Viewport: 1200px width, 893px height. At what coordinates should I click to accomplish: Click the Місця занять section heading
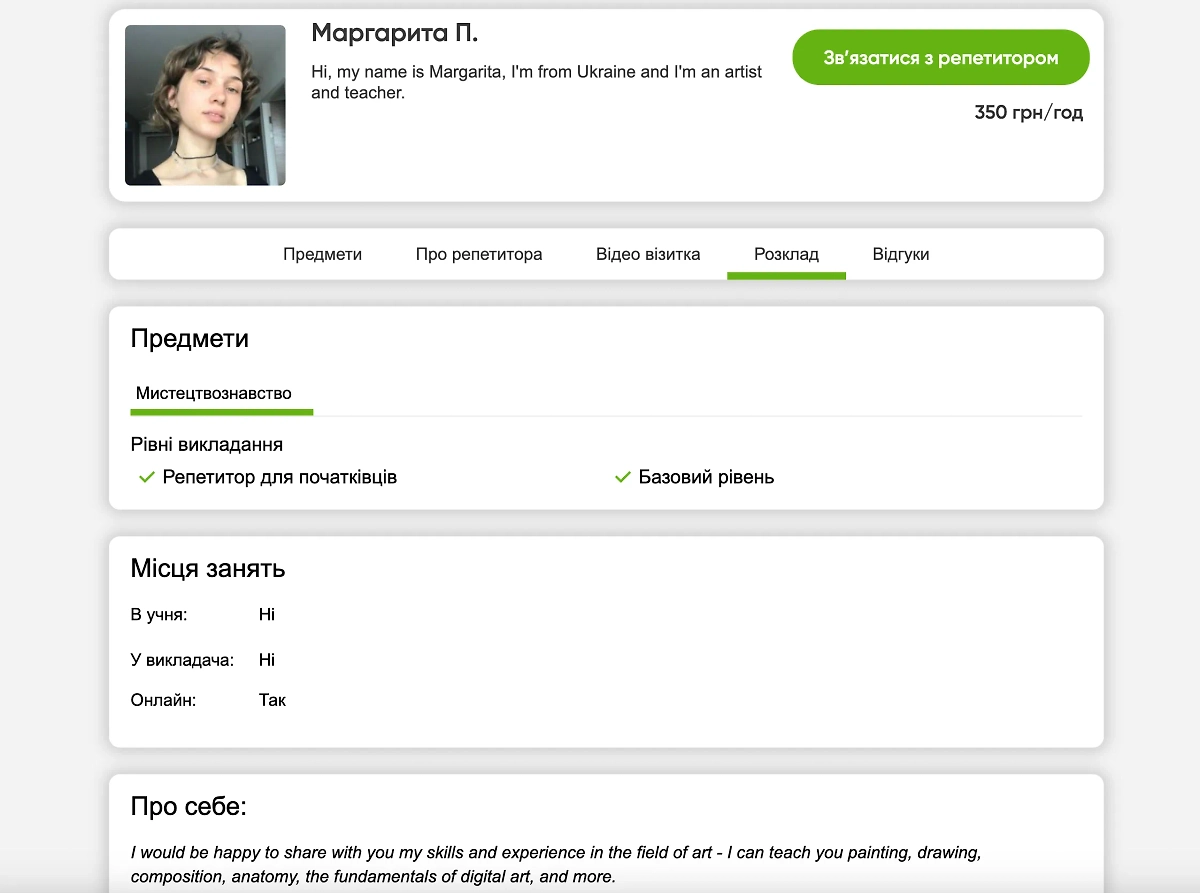[208, 569]
